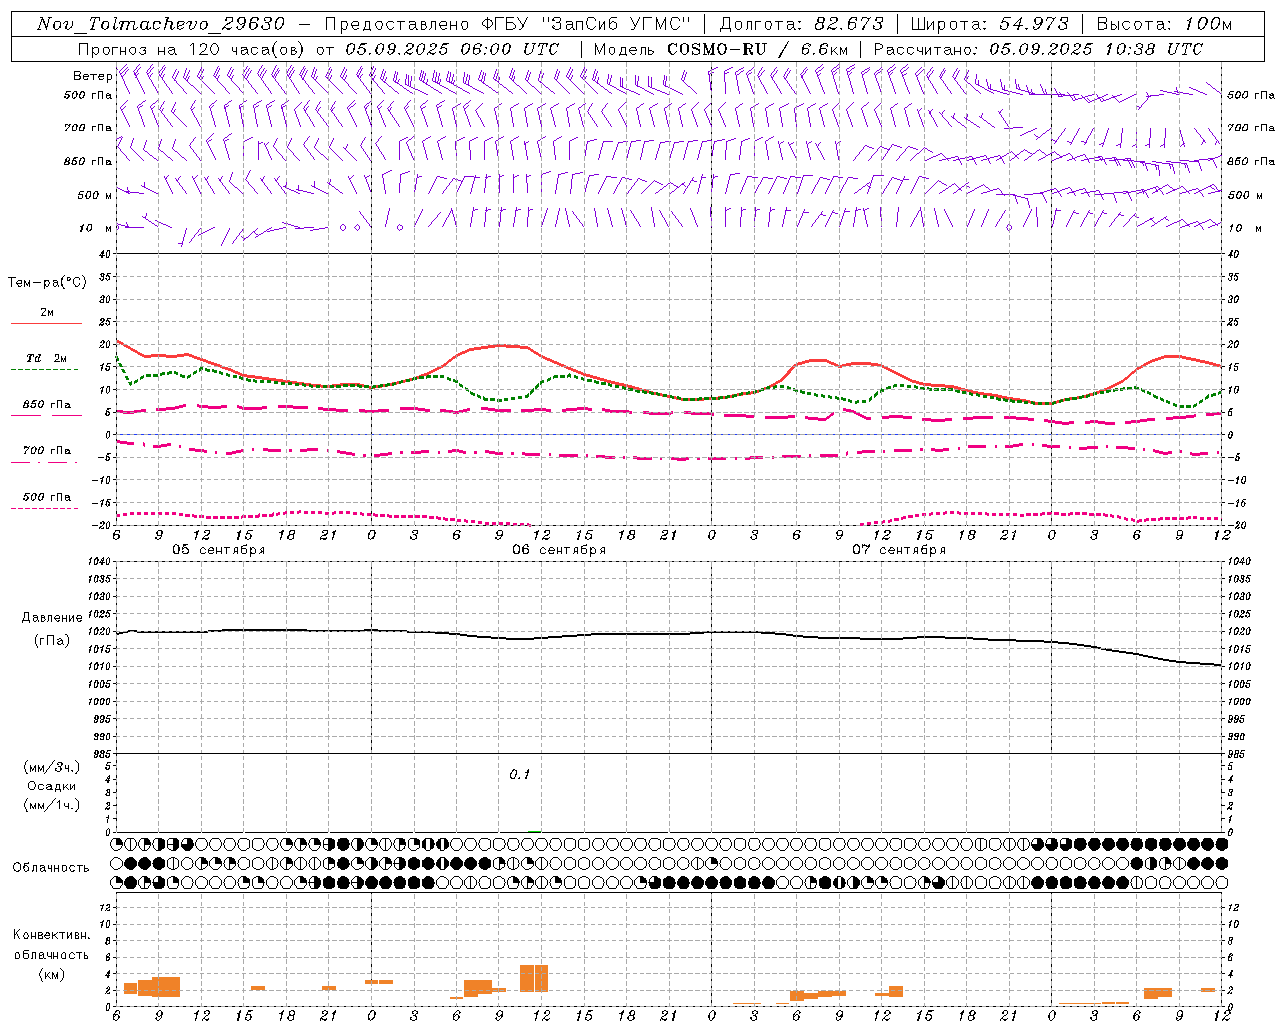
Task: Click the model name COSMO-RU / 6.6км
Action: click(x=757, y=49)
